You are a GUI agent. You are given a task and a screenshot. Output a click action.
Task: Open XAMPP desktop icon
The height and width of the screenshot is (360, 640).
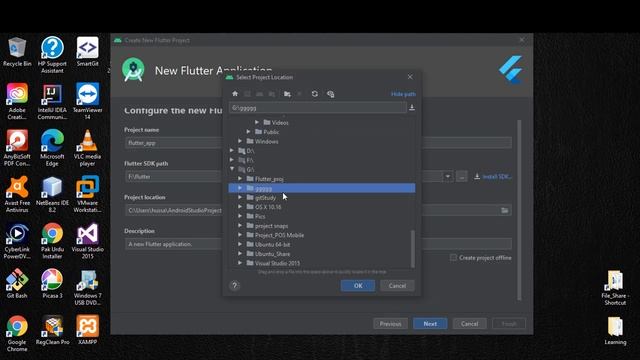[x=87, y=330]
